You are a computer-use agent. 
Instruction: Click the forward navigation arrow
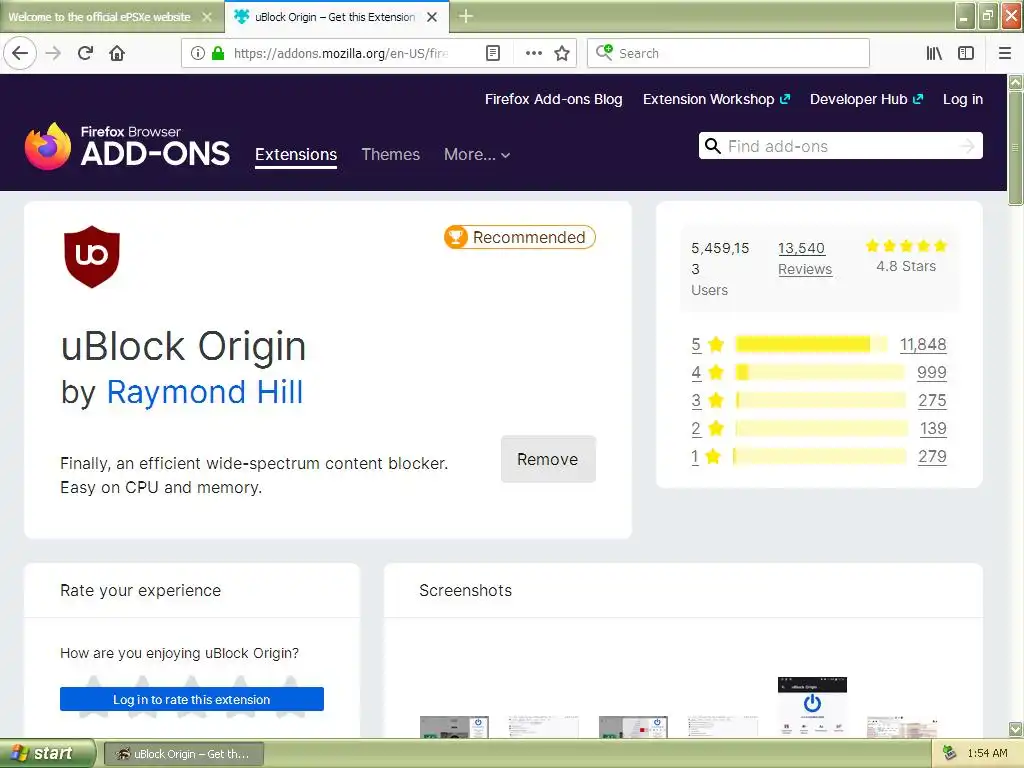54,53
